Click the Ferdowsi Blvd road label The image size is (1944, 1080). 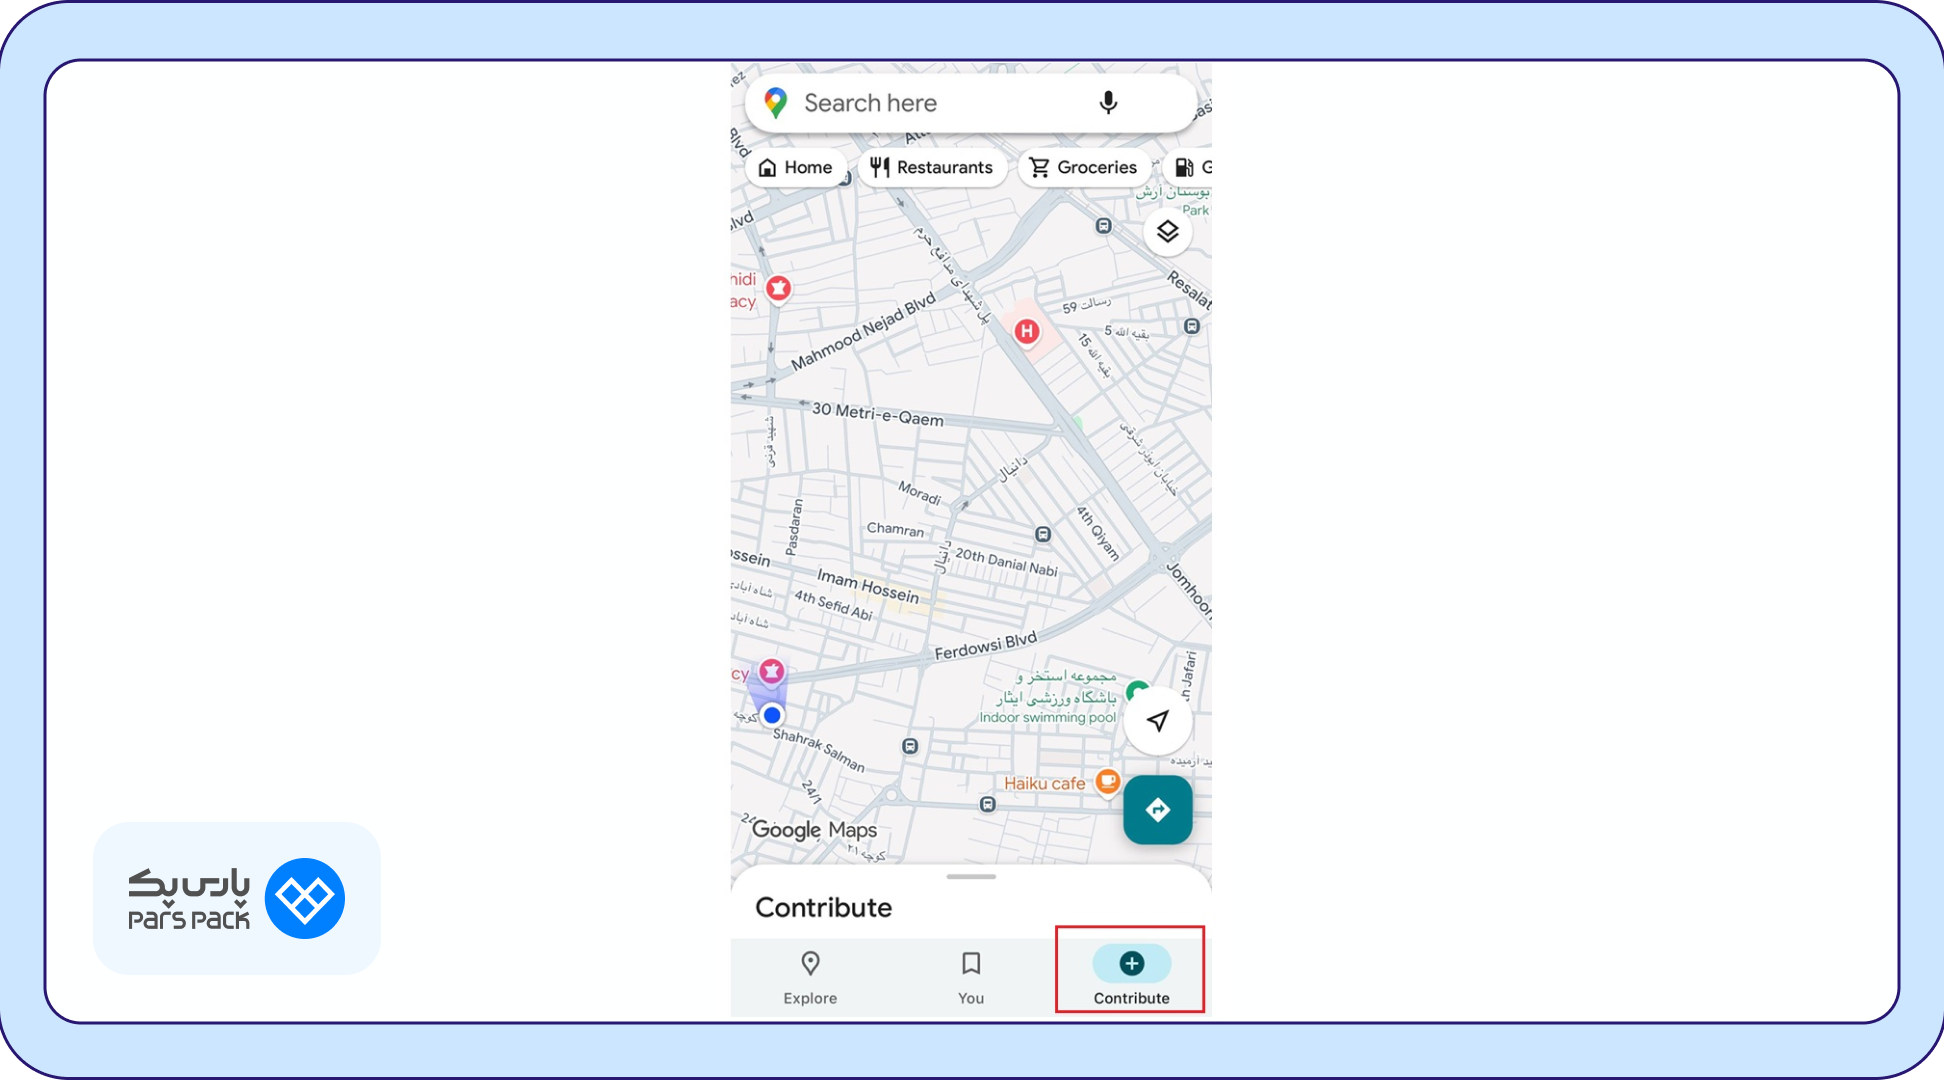(x=985, y=646)
